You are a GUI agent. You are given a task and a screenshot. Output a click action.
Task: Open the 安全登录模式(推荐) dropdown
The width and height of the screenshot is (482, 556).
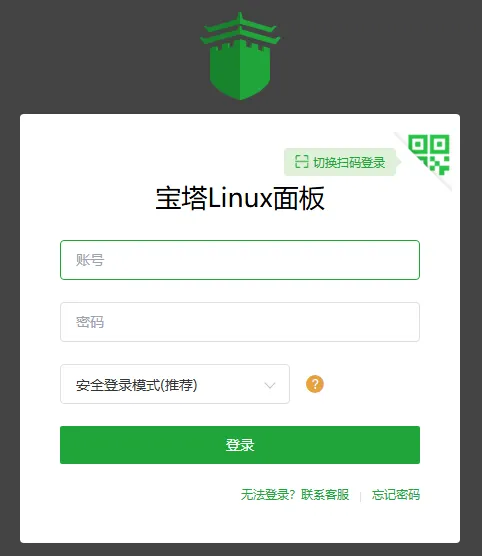click(175, 384)
